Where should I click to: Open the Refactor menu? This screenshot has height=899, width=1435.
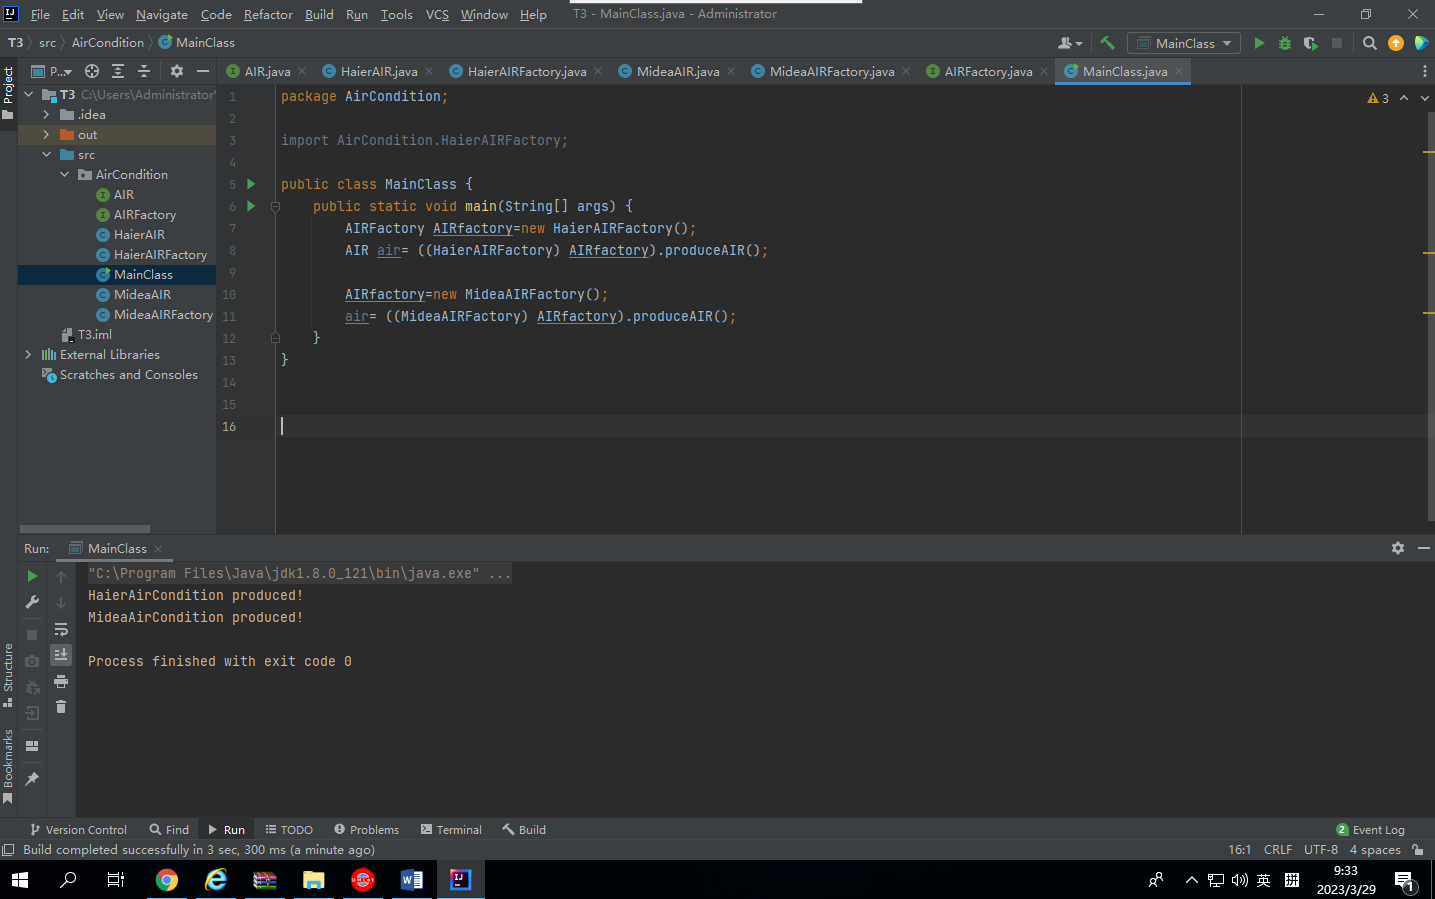point(268,14)
